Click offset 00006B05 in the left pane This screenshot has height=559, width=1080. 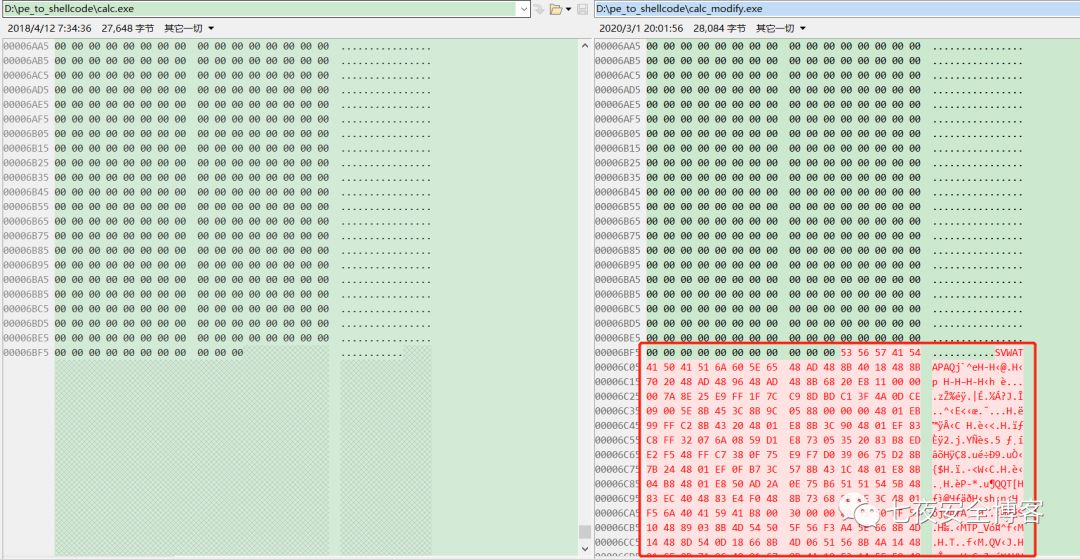(26, 134)
